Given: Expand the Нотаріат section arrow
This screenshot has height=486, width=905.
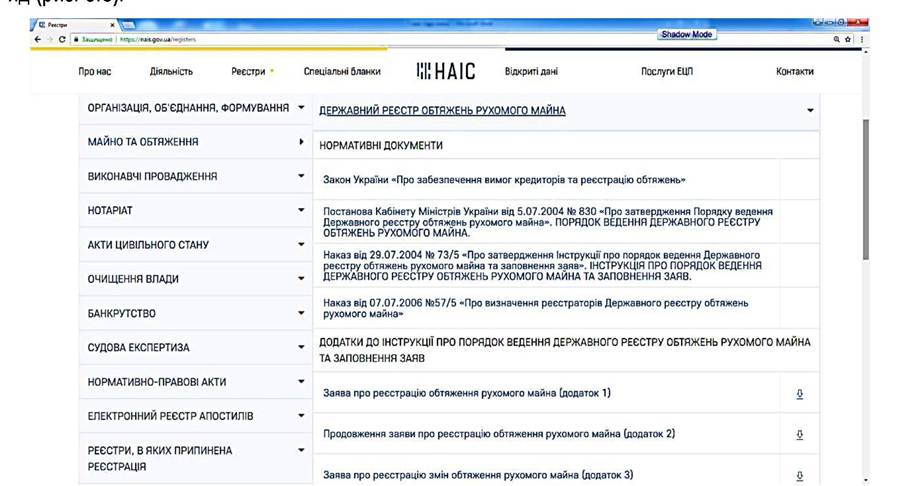Looking at the screenshot, I should [x=301, y=210].
